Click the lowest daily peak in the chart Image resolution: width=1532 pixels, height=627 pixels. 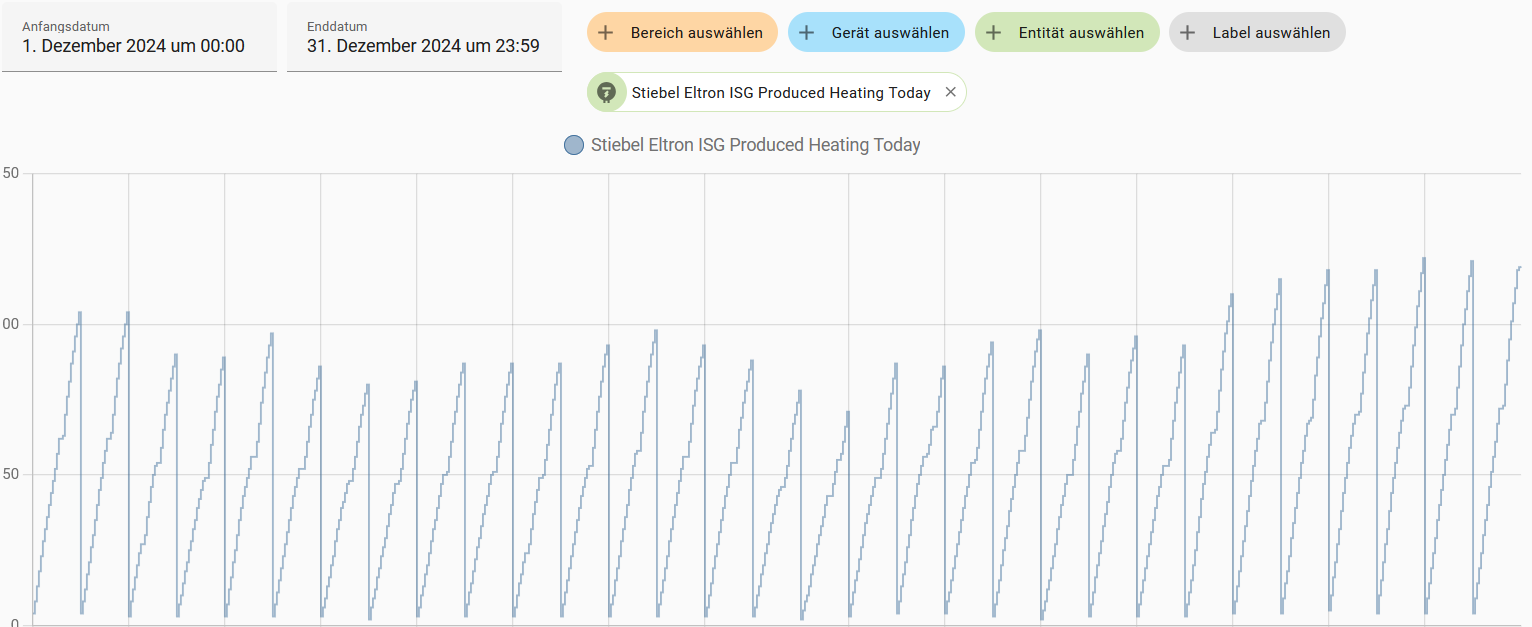point(848,412)
